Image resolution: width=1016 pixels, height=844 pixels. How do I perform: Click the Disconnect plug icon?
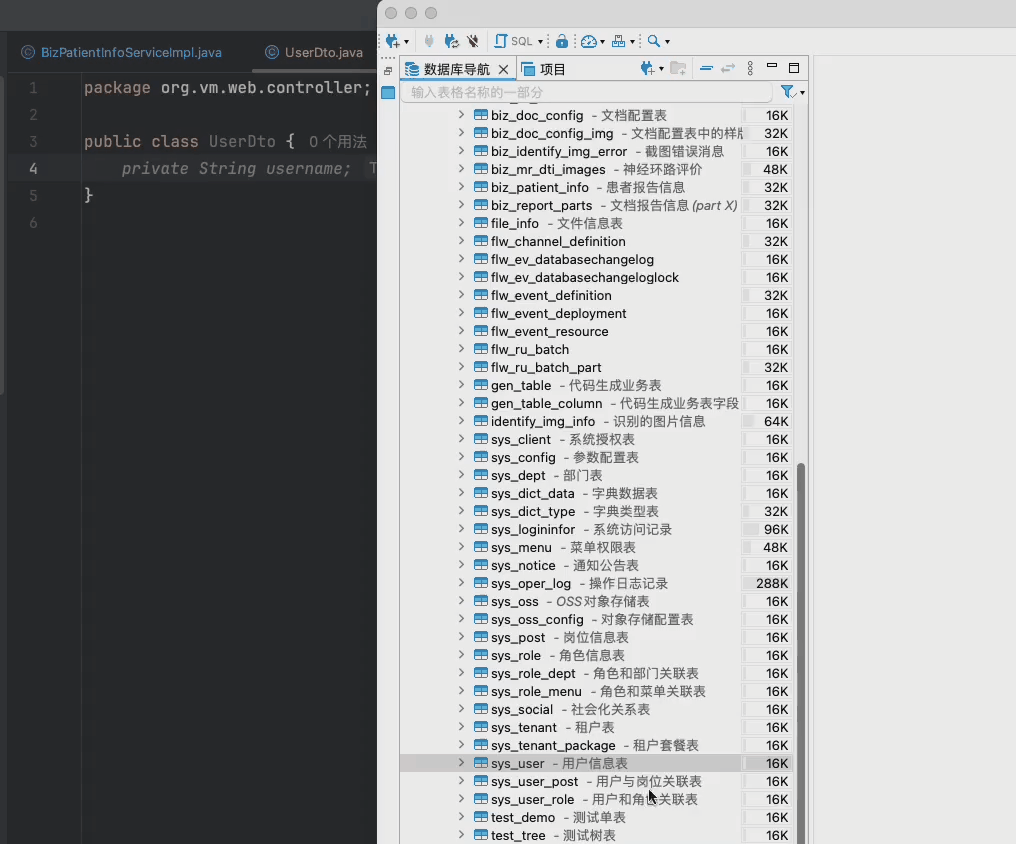point(473,41)
